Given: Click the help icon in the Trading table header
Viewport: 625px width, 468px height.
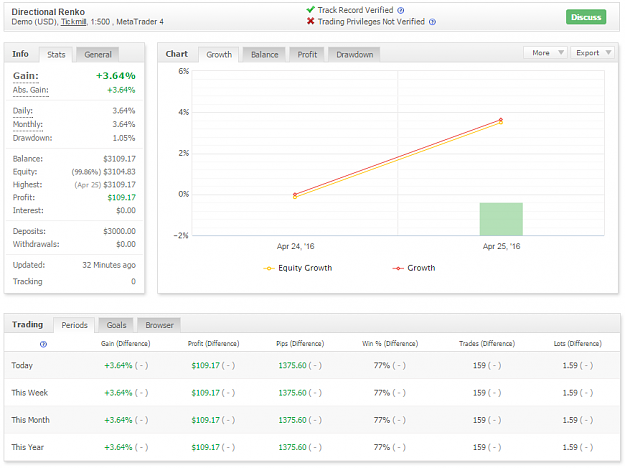Looking at the screenshot, I should point(43,344).
